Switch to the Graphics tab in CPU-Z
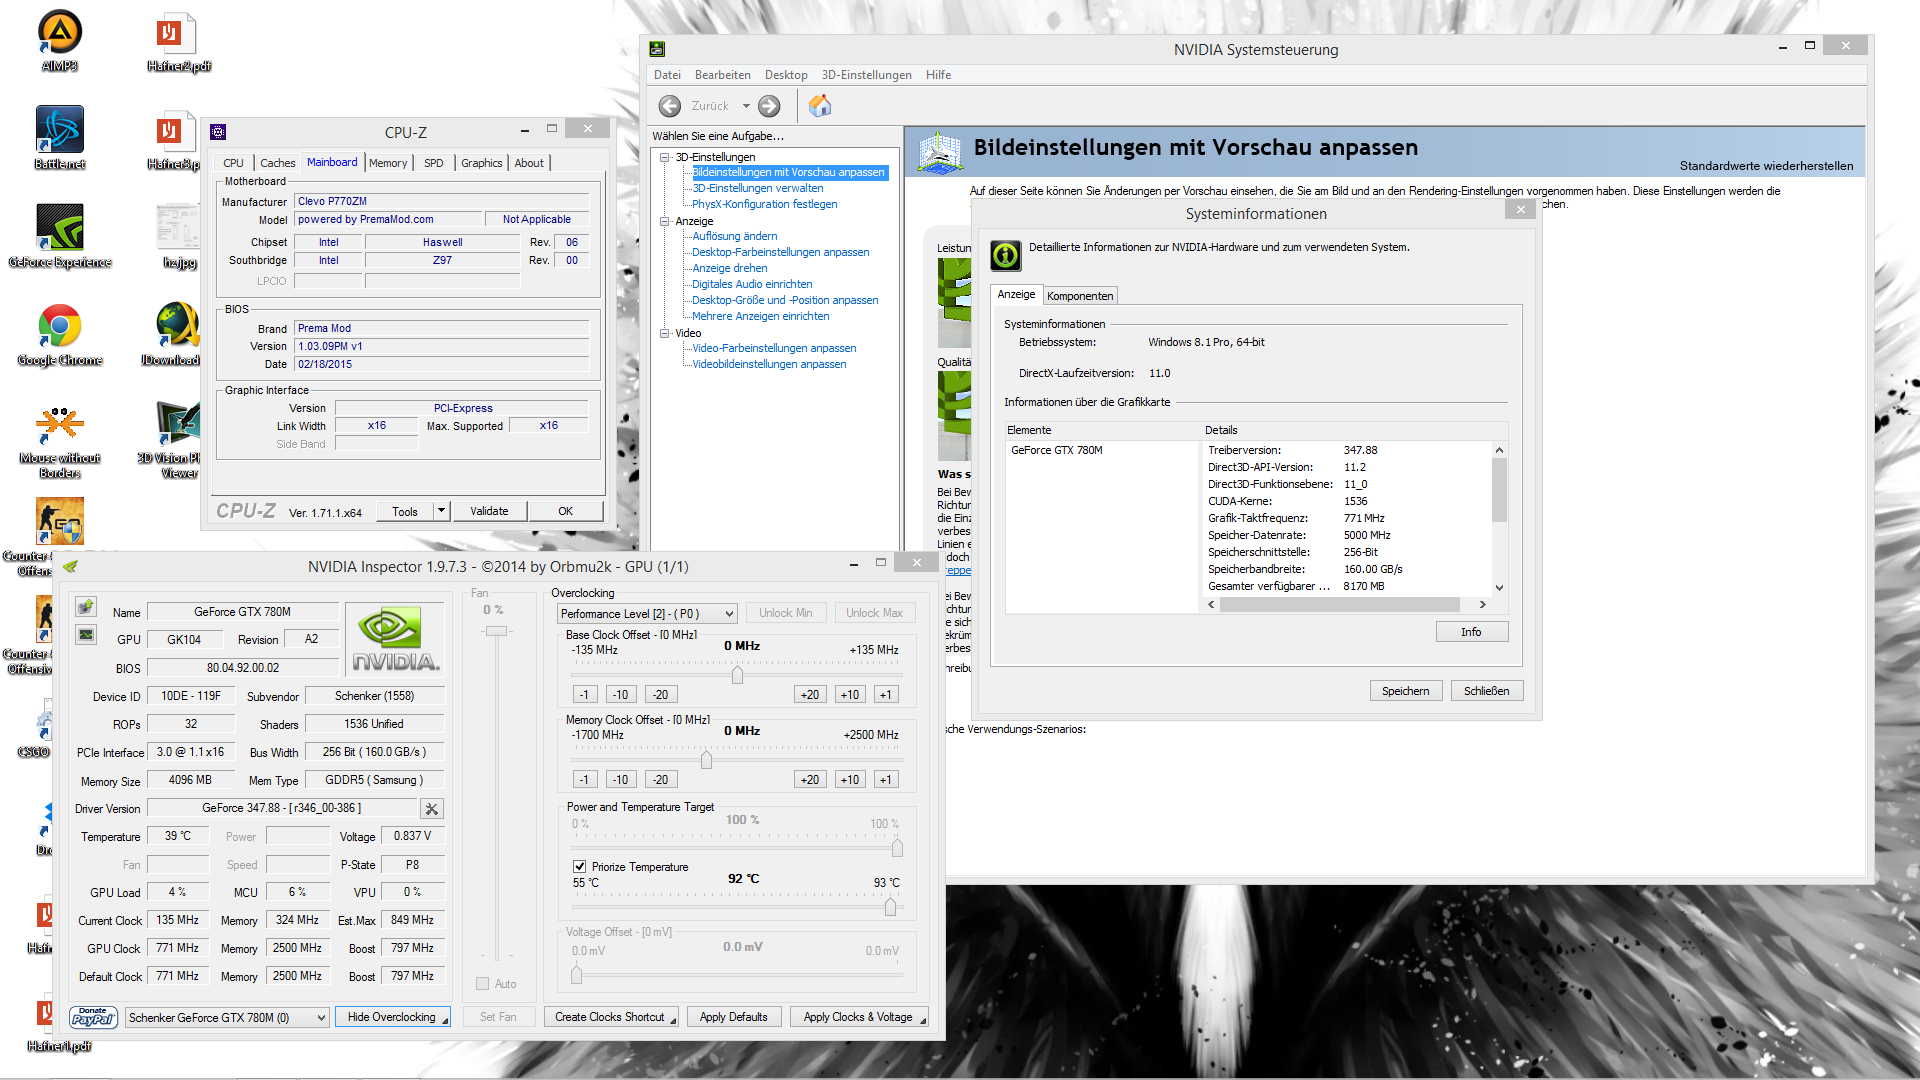 click(482, 163)
